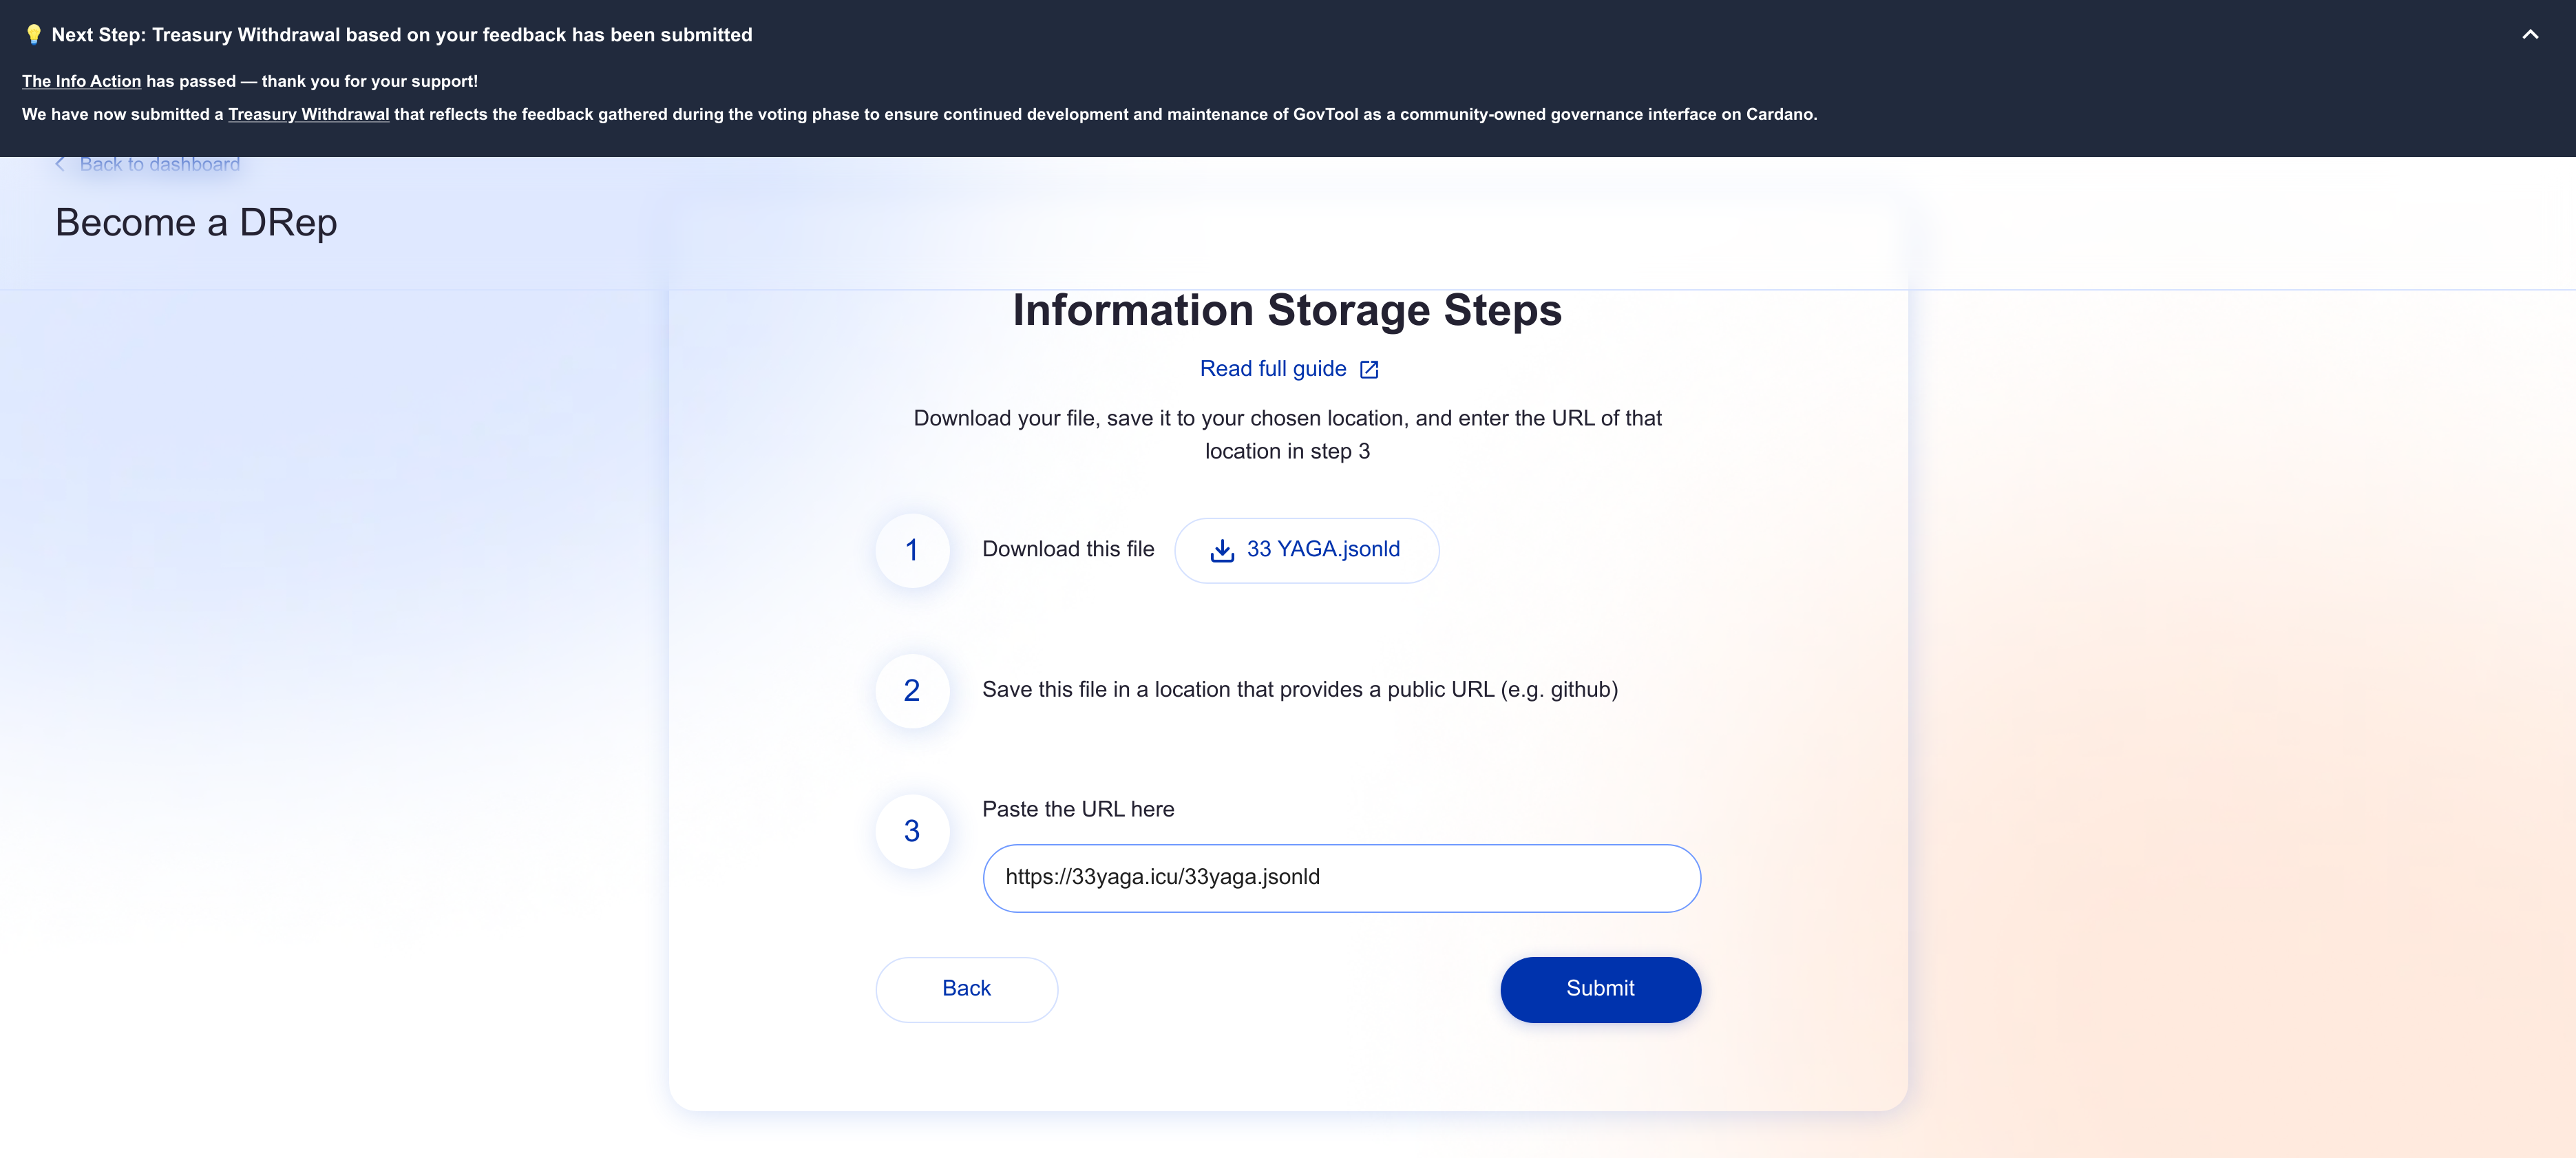Download the 33 YAGA.jsonld file

1322,550
